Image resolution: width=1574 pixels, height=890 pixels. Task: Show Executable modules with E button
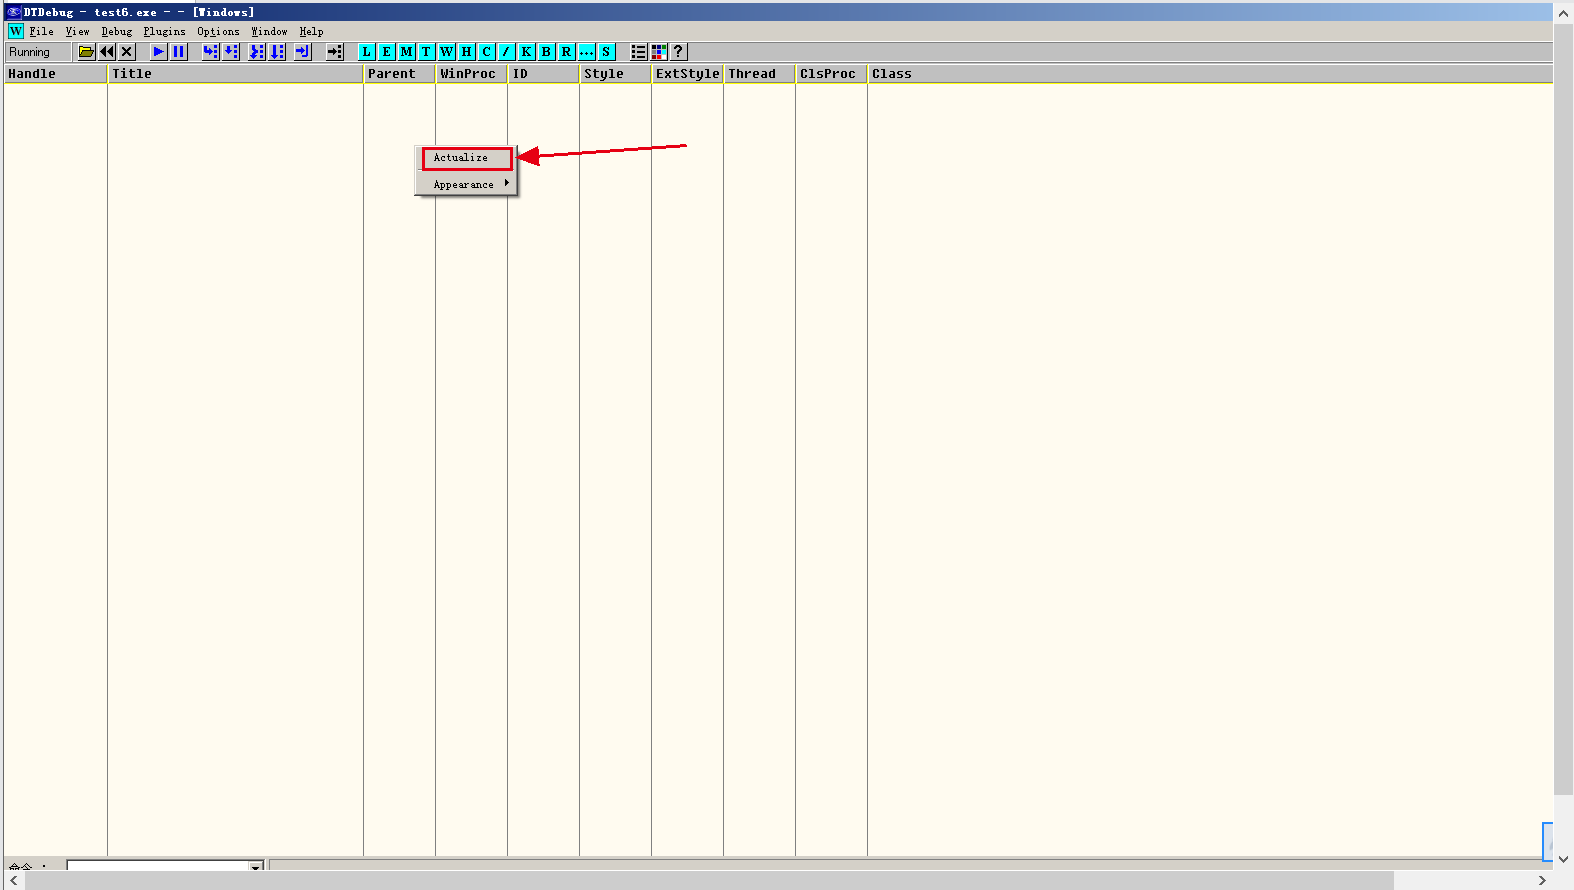click(x=387, y=52)
